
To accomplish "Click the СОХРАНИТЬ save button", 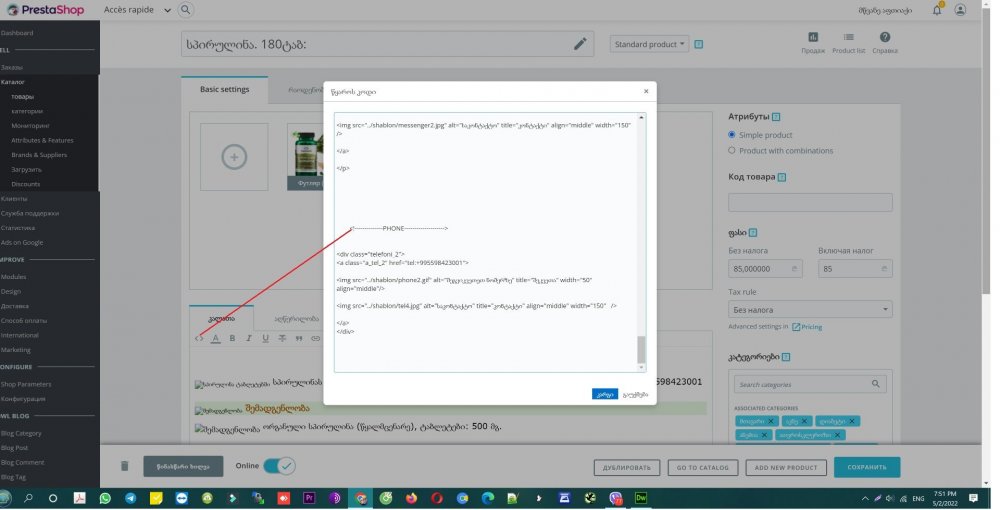I will coord(867,467).
